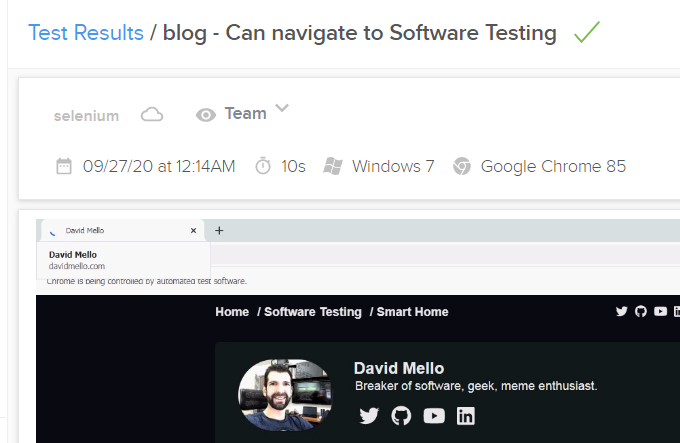This screenshot has width=680, height=443.
Task: Open the Test Results breadcrumb link
Action: point(86,33)
